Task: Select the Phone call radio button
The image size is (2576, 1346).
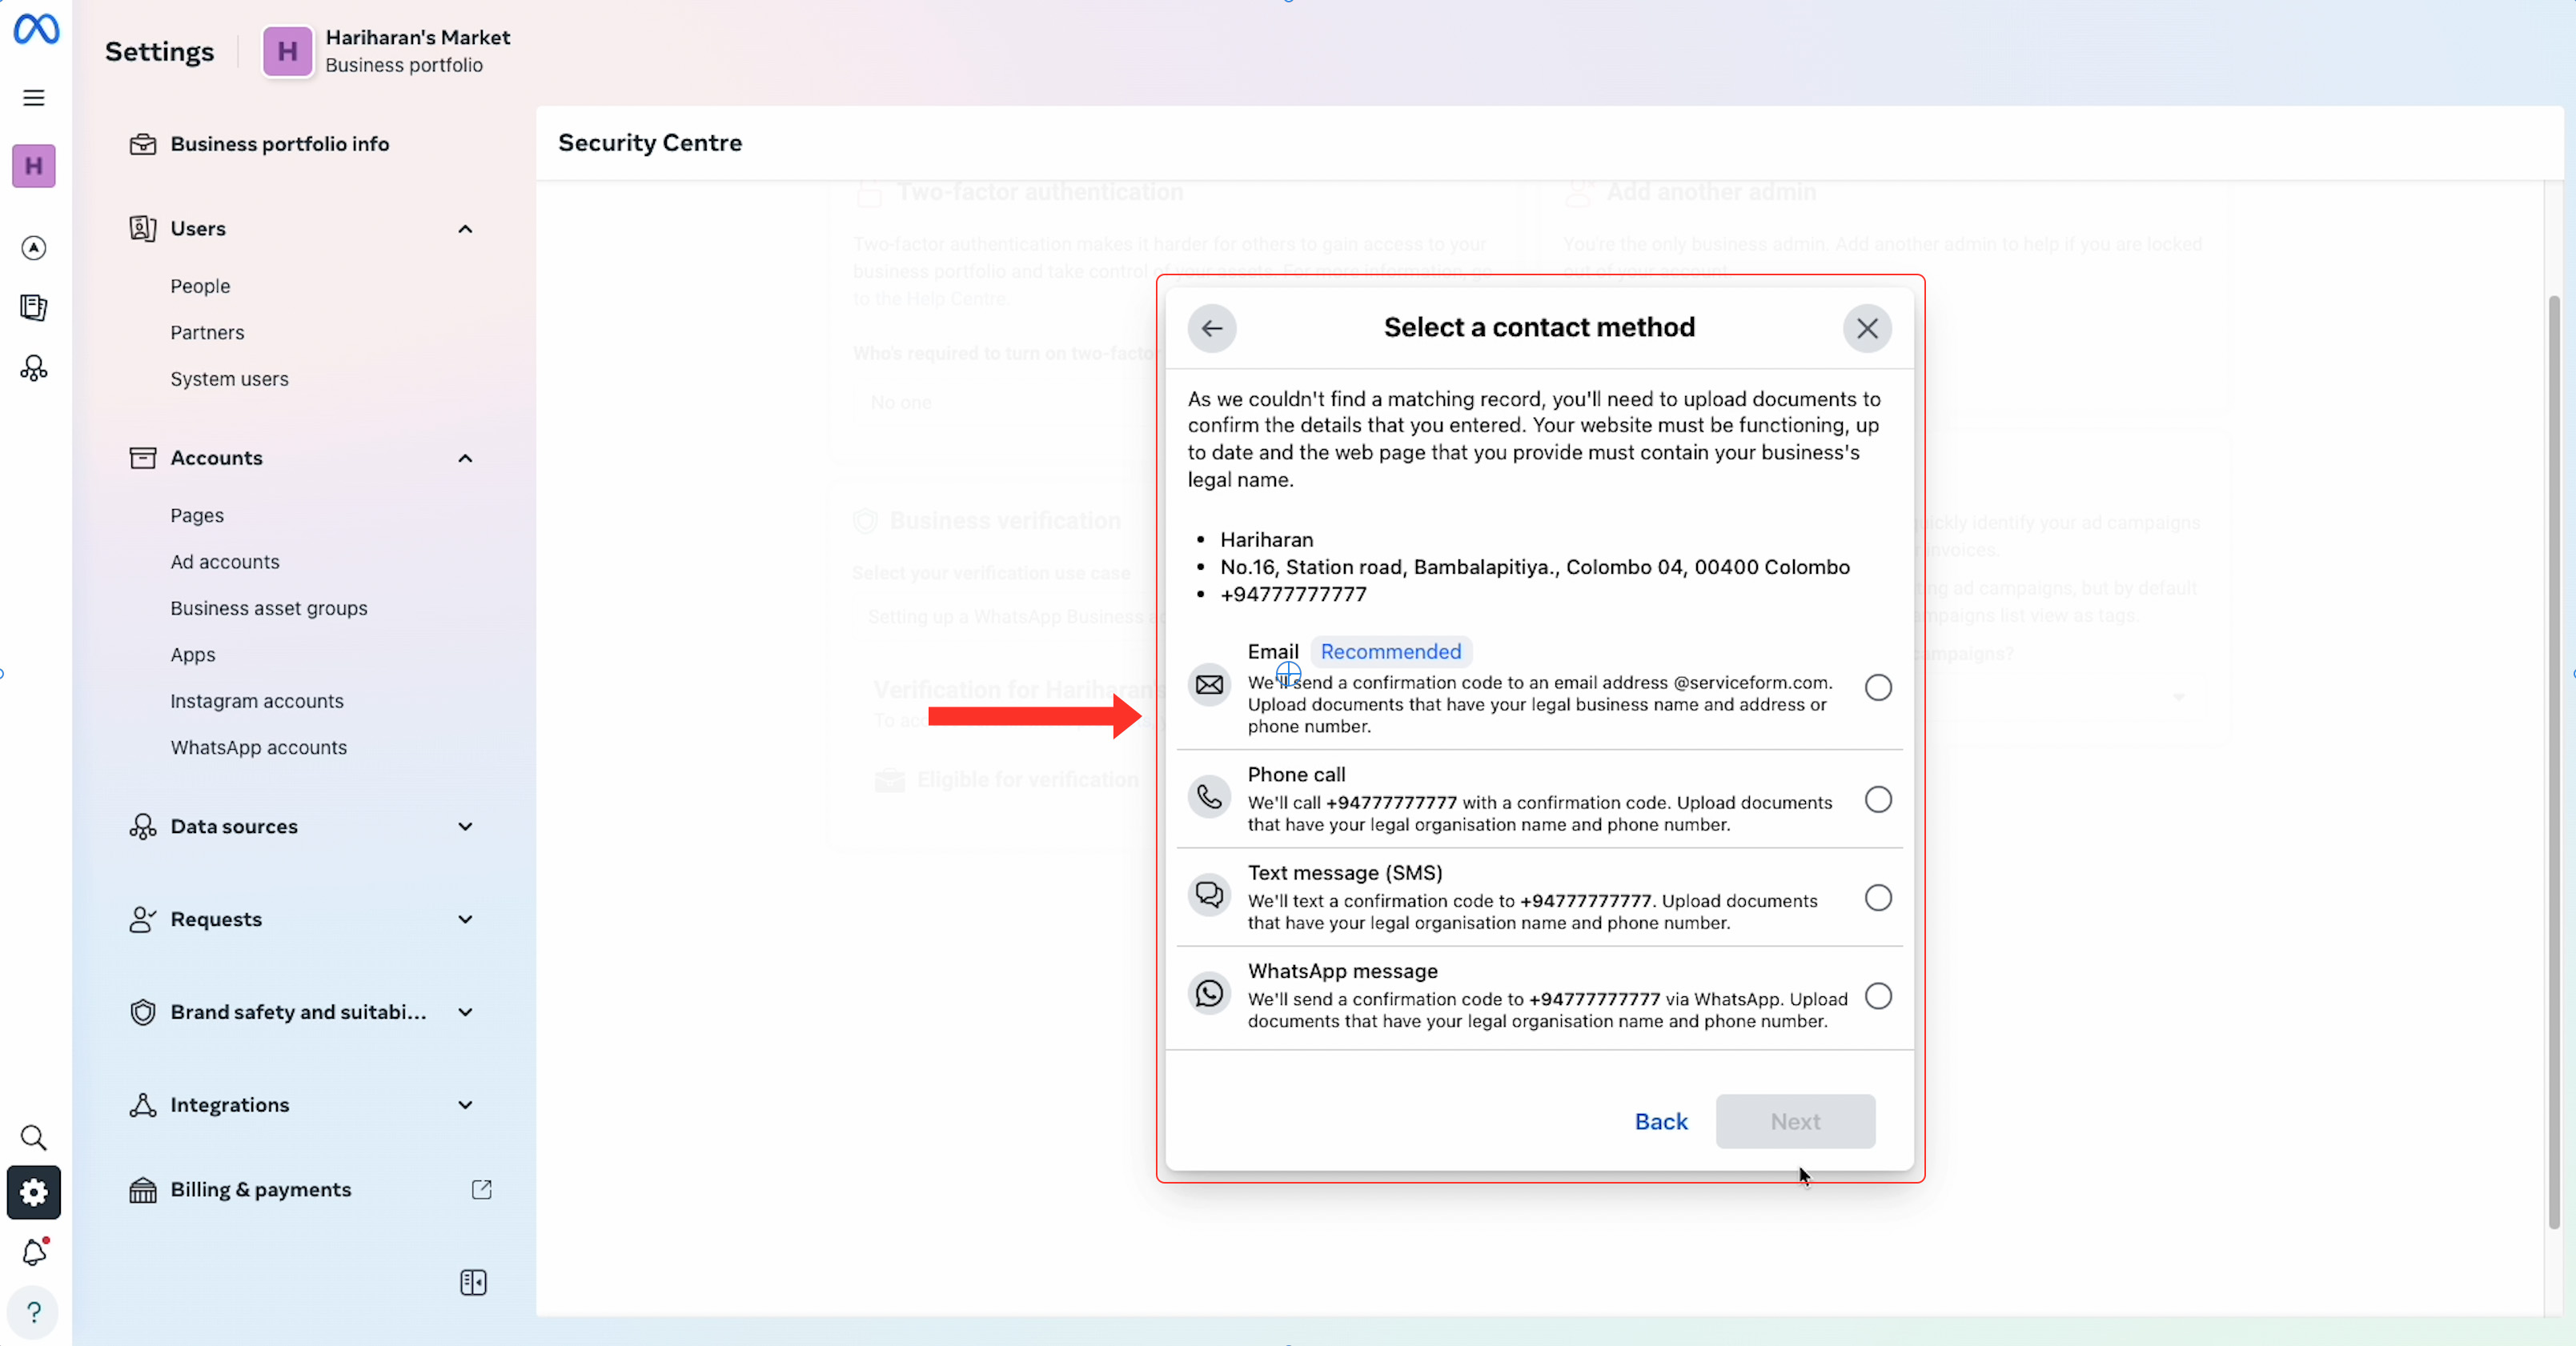Action: [x=1878, y=800]
